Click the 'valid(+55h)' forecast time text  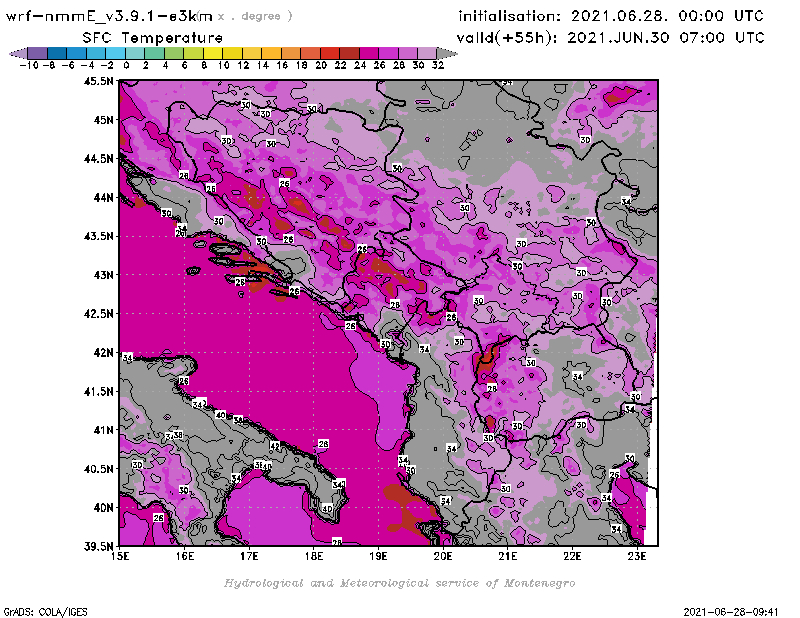pos(507,37)
